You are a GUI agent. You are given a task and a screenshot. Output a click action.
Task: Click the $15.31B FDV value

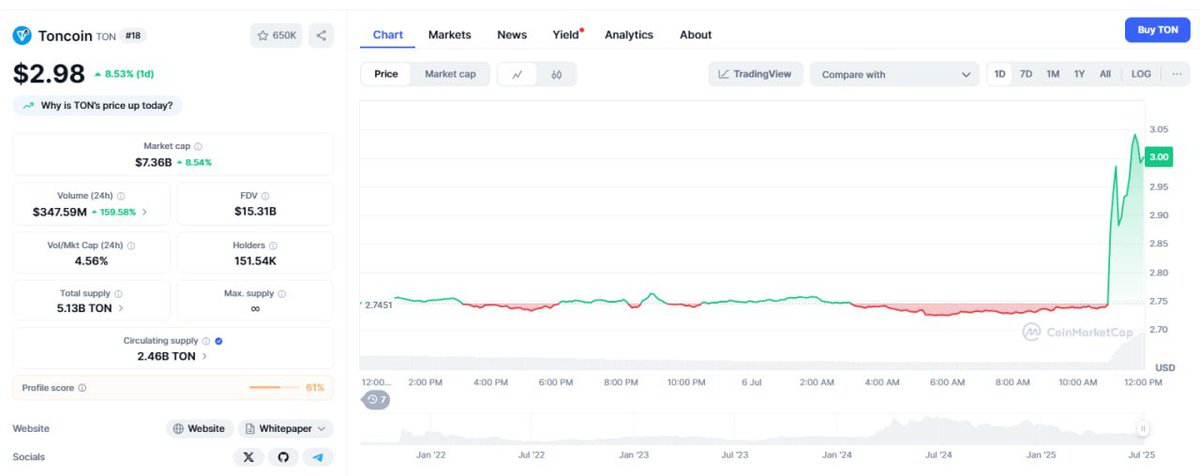[255, 212]
